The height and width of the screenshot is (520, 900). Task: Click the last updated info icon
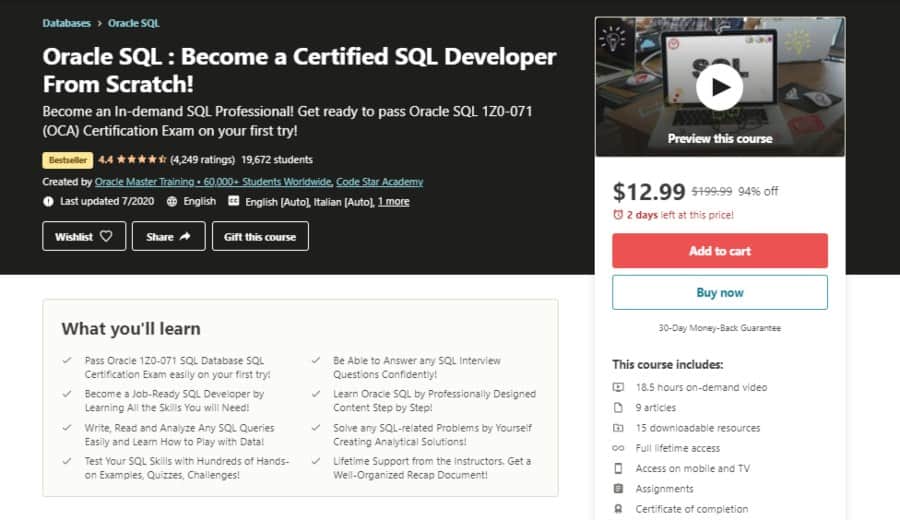point(48,201)
